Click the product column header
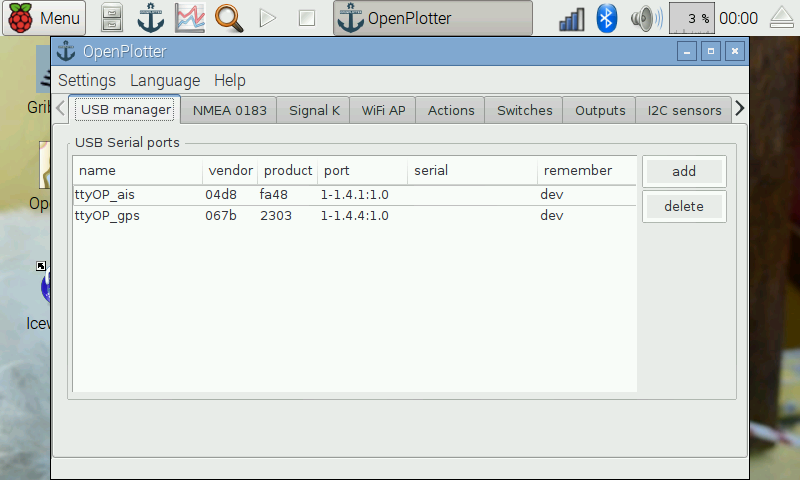Image resolution: width=800 pixels, height=480 pixels. click(288, 170)
